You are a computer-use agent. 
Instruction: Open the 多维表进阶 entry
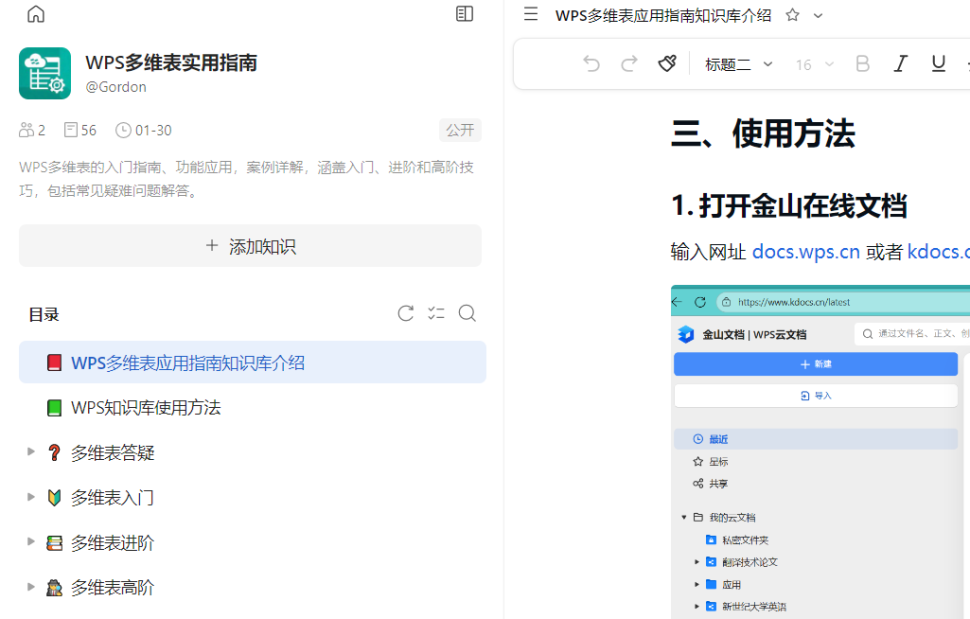[113, 543]
